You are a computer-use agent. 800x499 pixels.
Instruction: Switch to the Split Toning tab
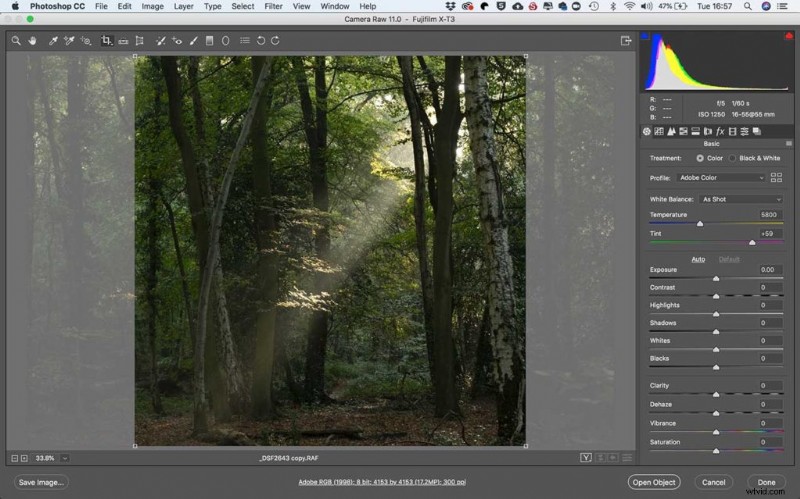(695, 132)
